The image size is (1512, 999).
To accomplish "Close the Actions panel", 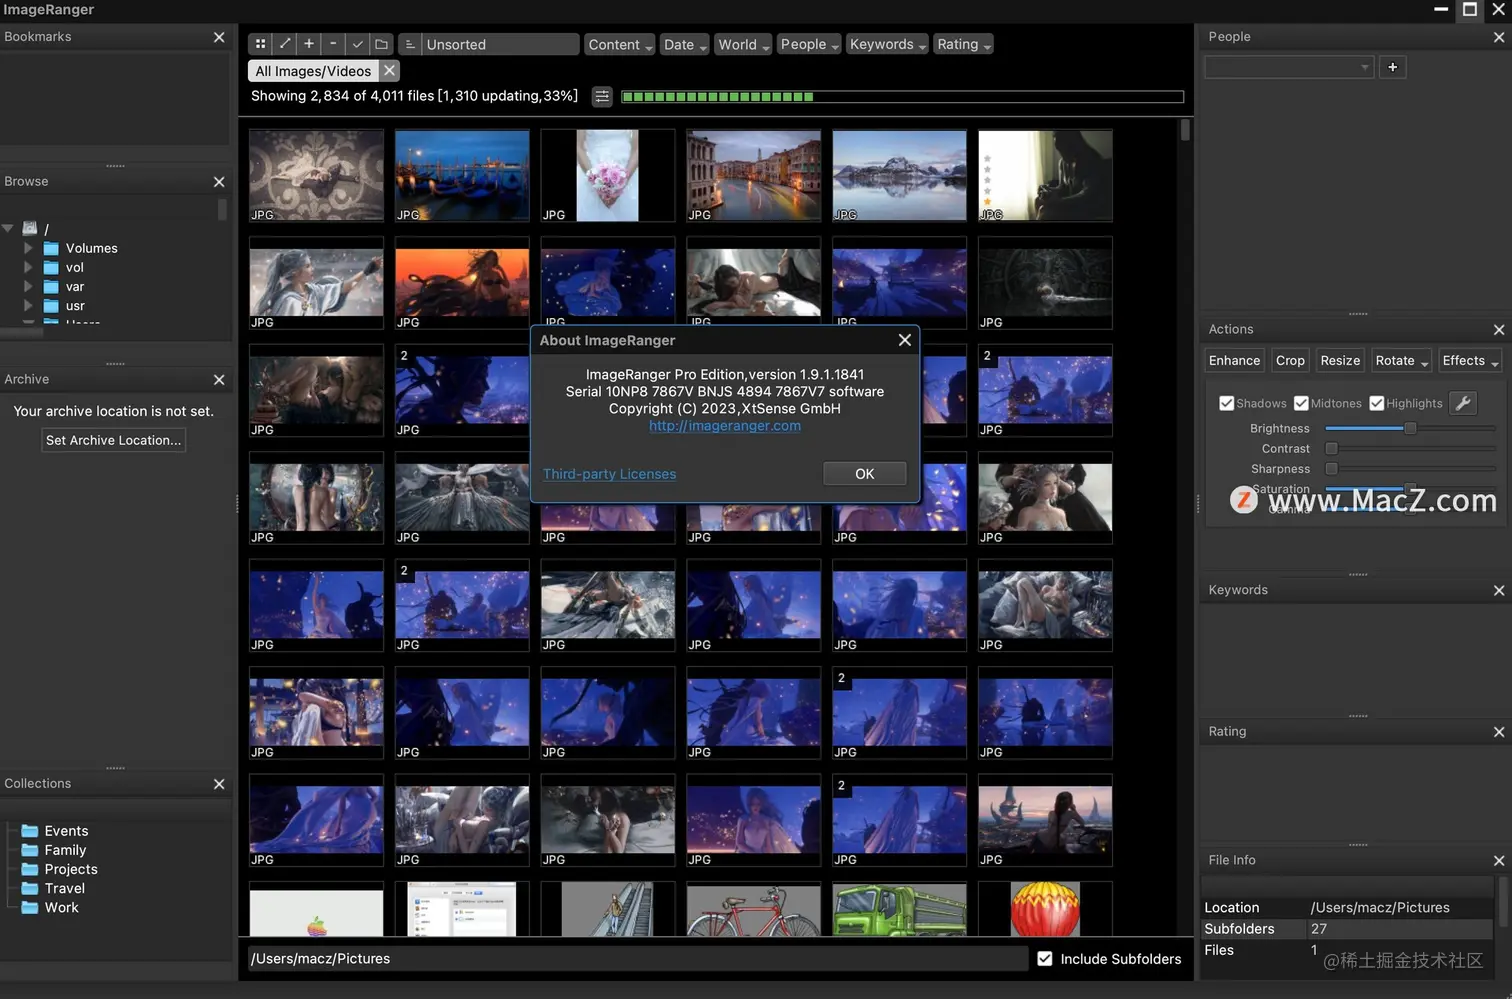I will tap(1498, 330).
